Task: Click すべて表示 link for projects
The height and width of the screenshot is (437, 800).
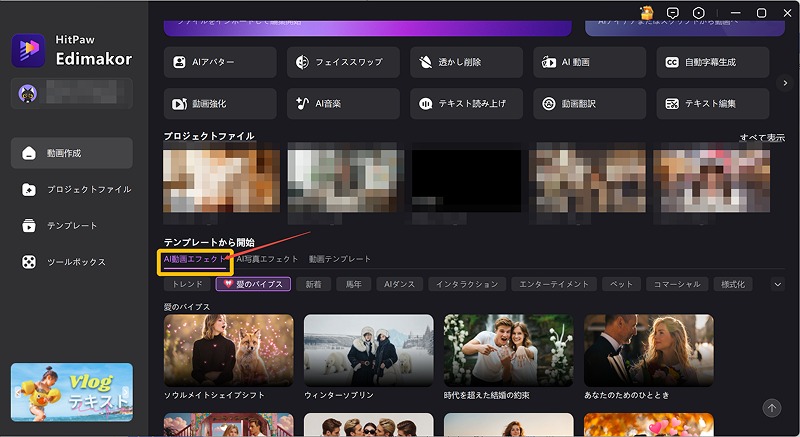Action: pyautogui.click(x=762, y=137)
